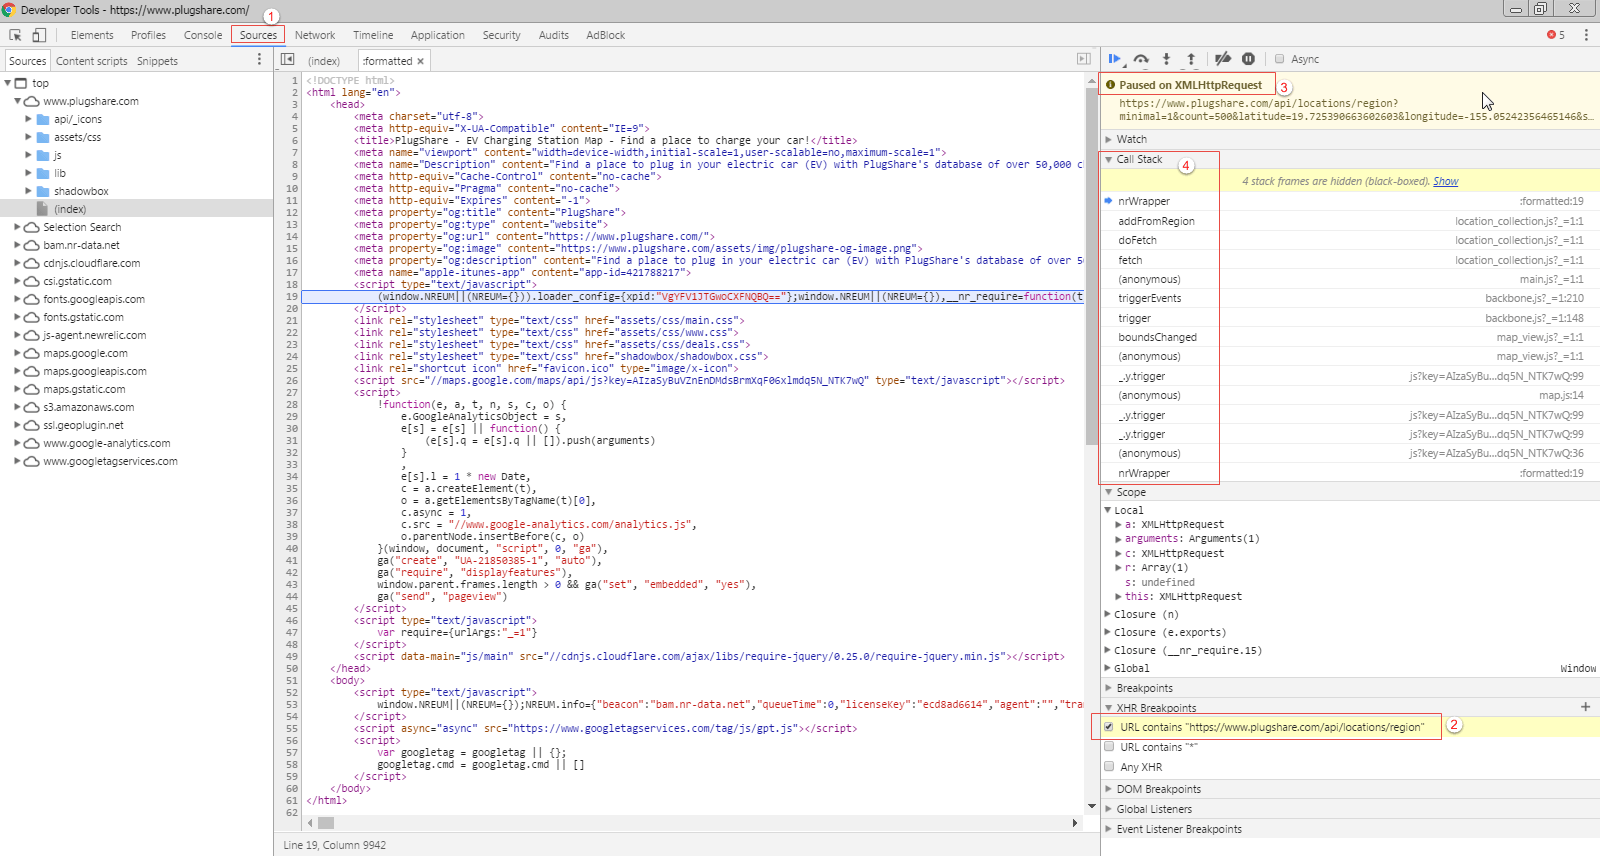Toggle the file navigator pane icon
The width and height of the screenshot is (1600, 856).
(x=288, y=60)
